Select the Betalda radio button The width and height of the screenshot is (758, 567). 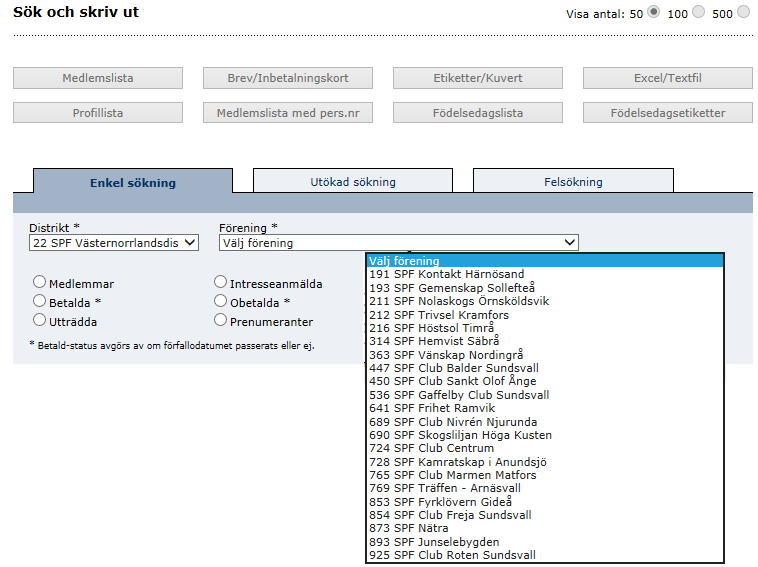point(39,301)
